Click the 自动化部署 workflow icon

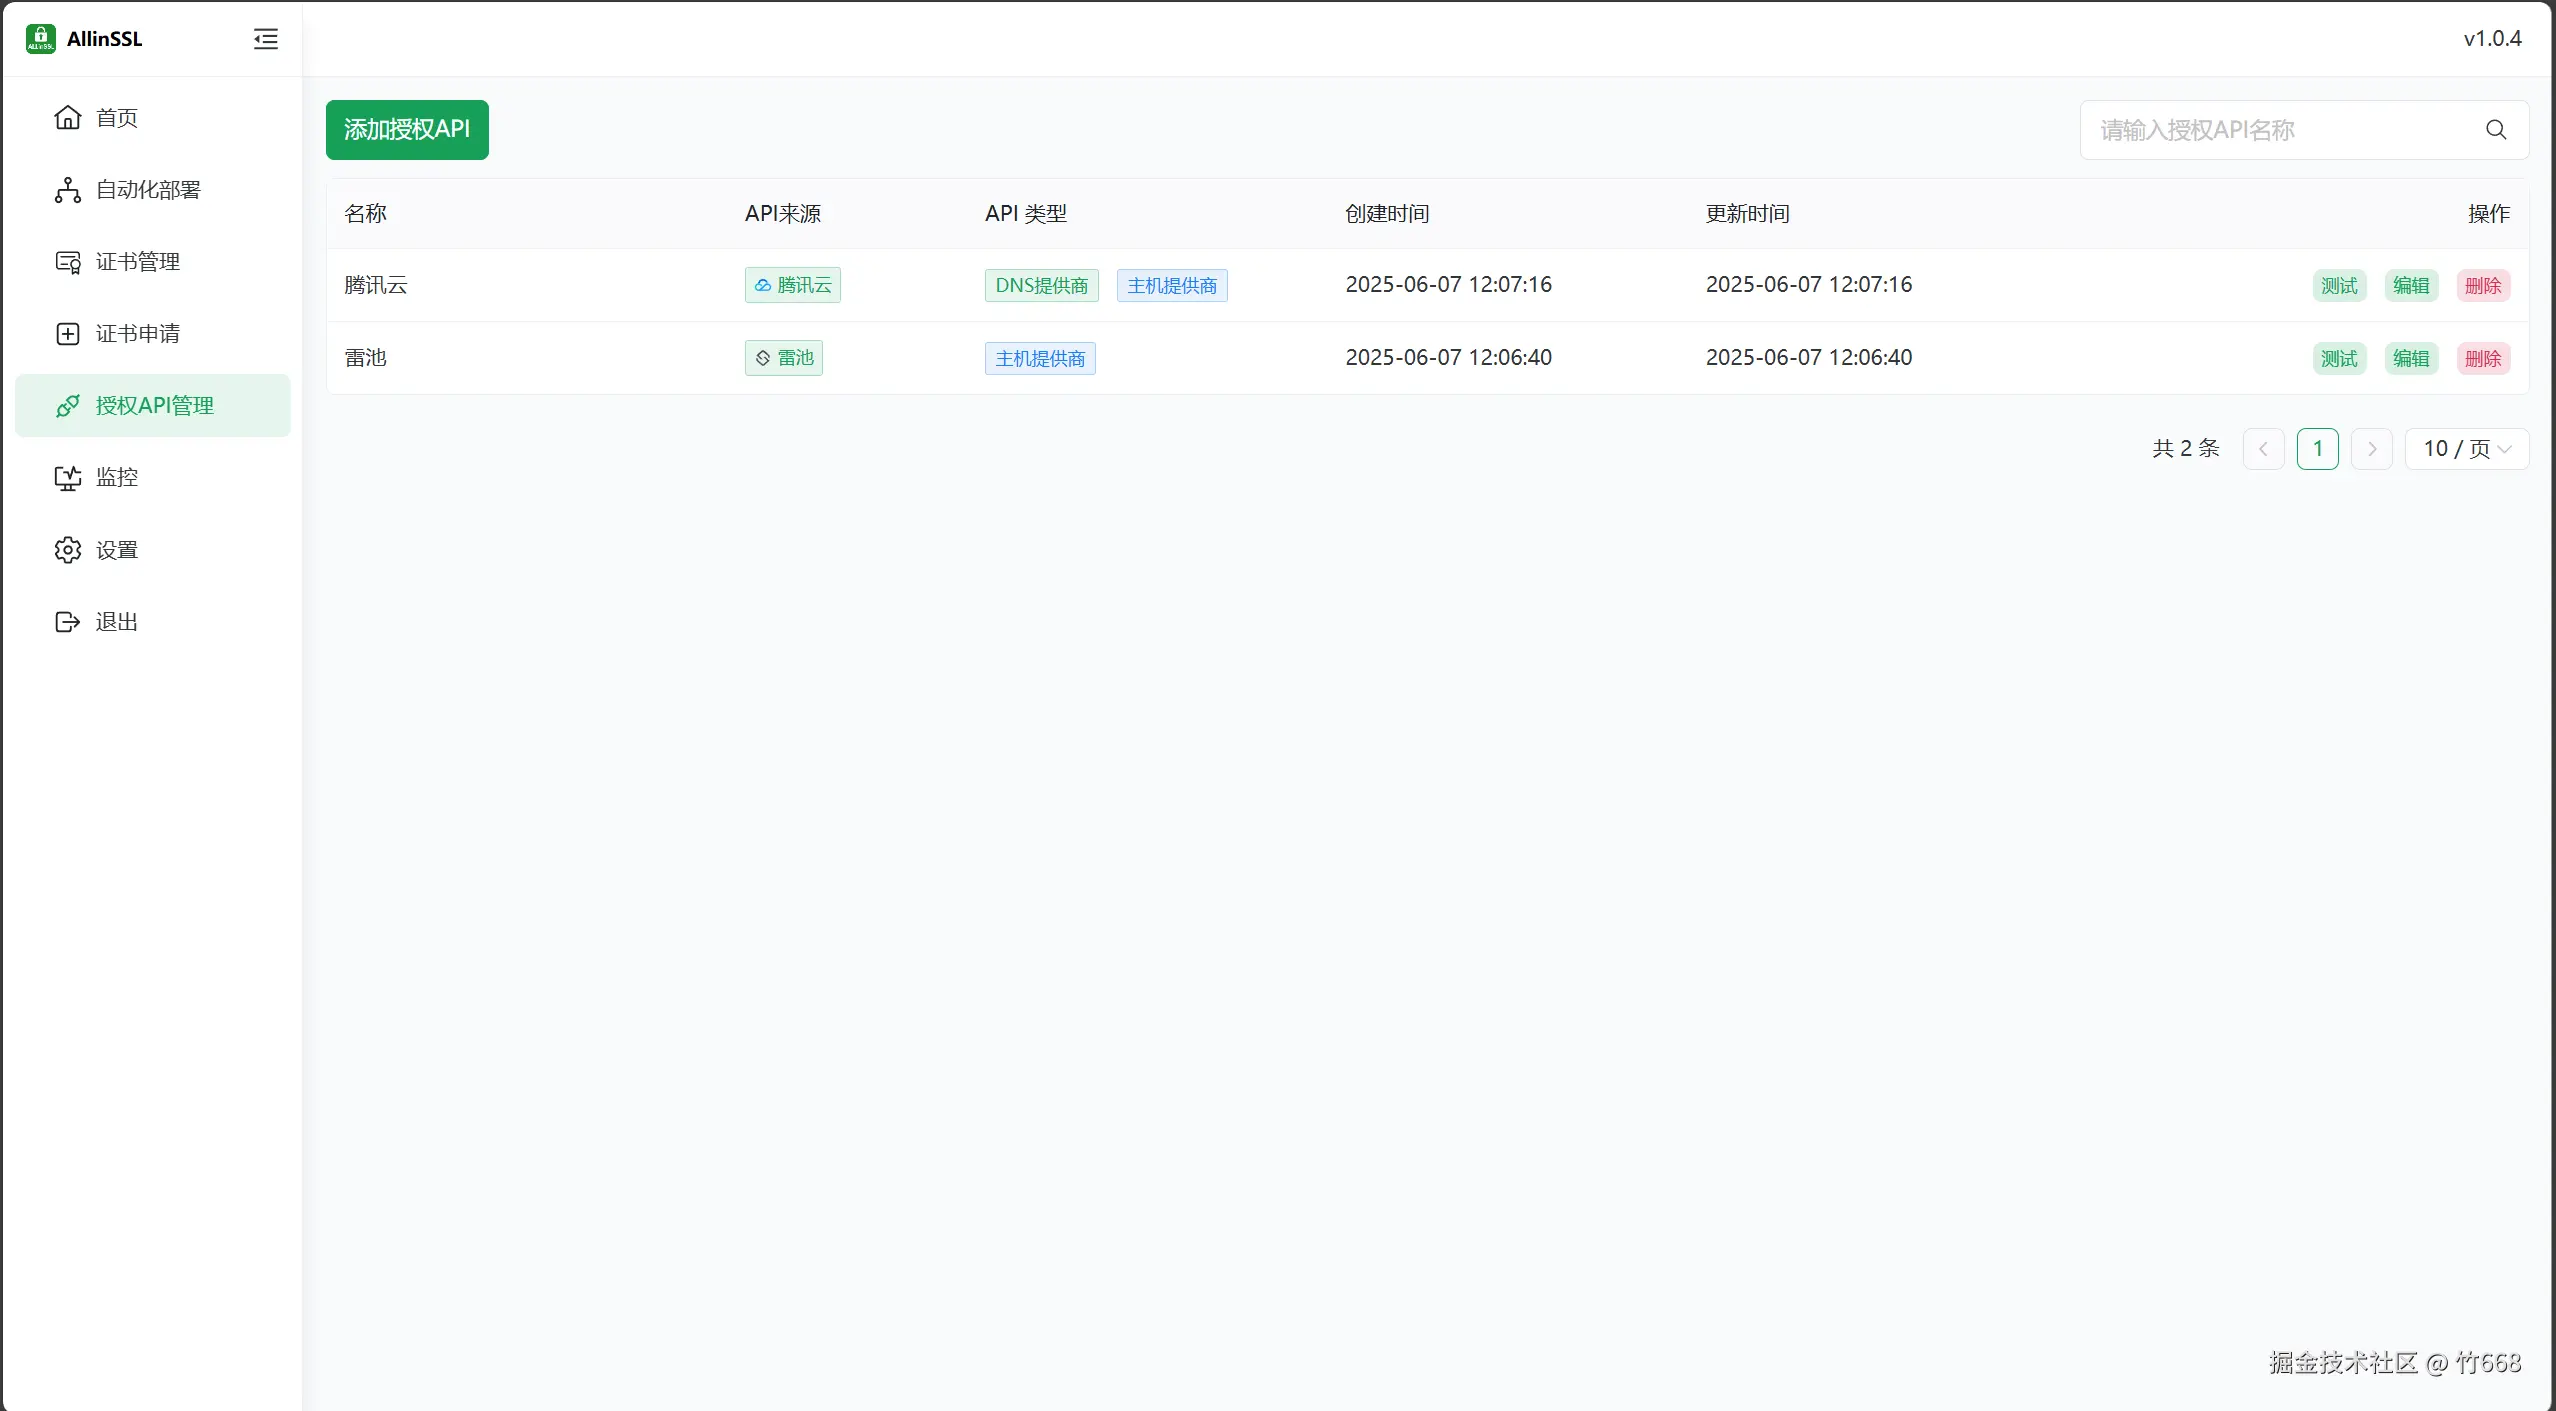tap(68, 190)
